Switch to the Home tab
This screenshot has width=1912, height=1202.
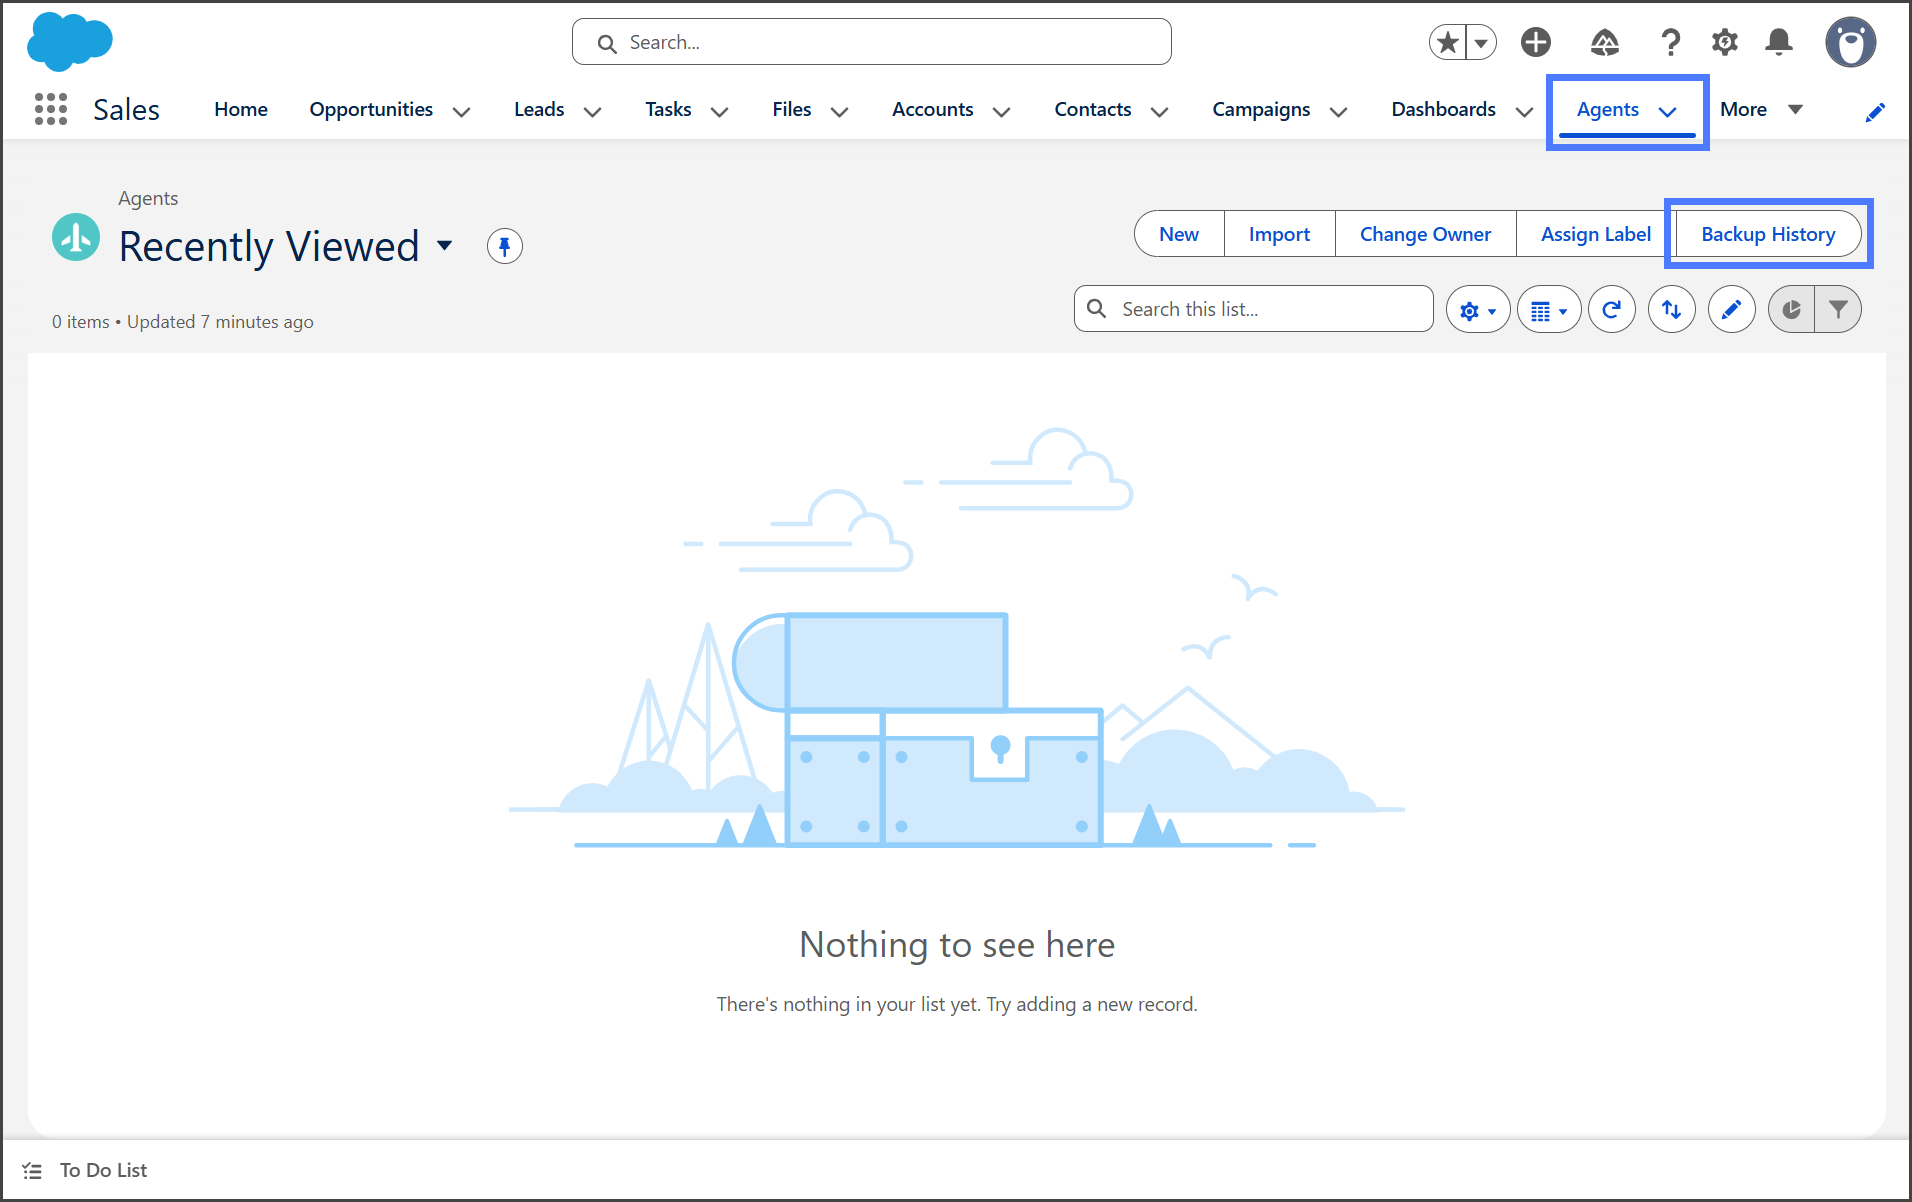coord(241,109)
